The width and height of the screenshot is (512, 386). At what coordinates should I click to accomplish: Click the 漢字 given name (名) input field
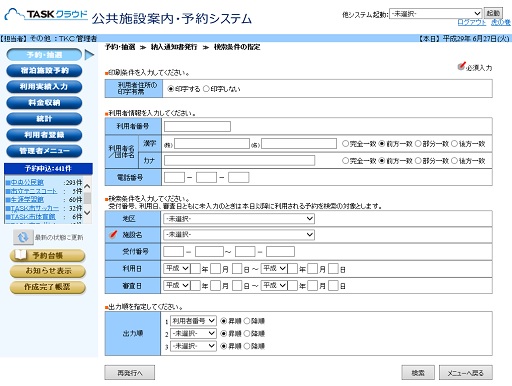tap(299, 144)
